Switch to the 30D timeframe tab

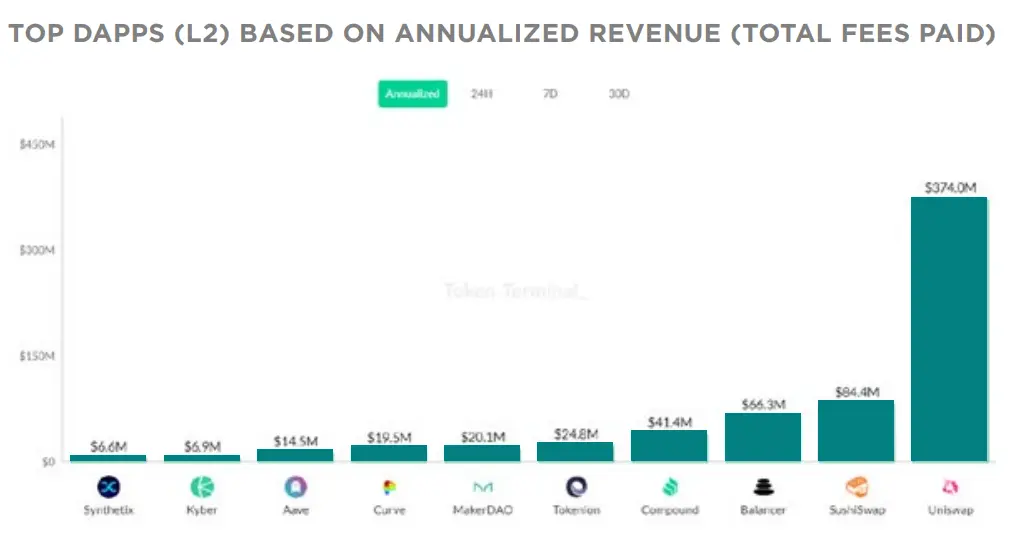(x=619, y=94)
